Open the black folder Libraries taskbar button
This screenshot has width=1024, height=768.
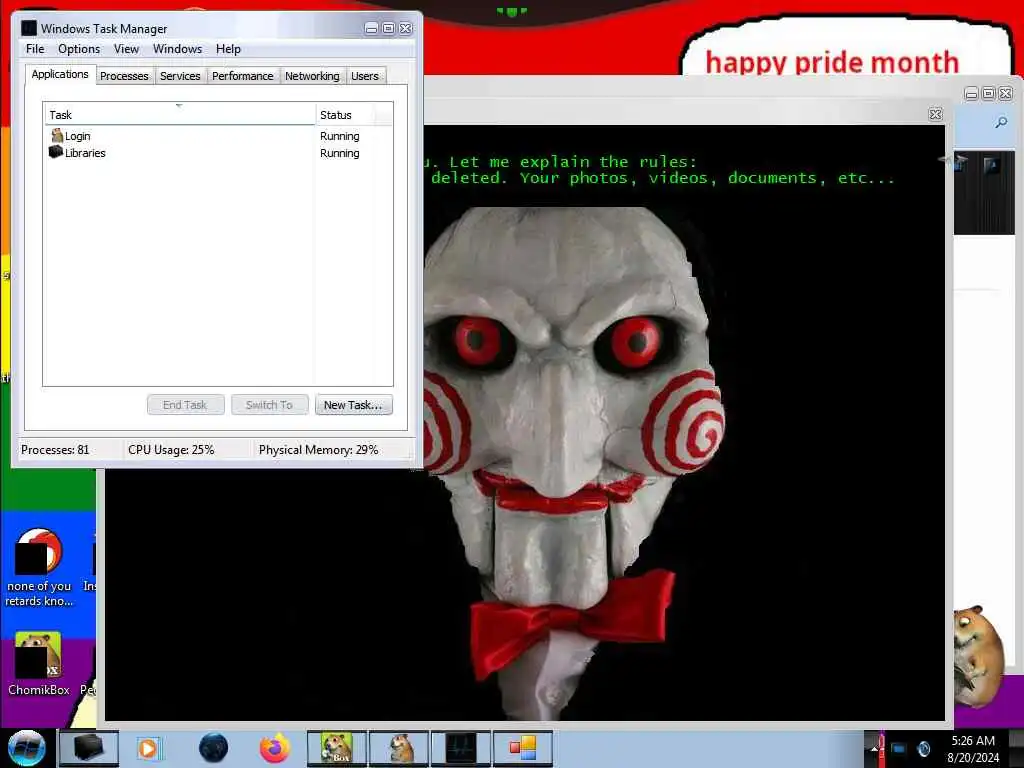pyautogui.click(x=89, y=748)
